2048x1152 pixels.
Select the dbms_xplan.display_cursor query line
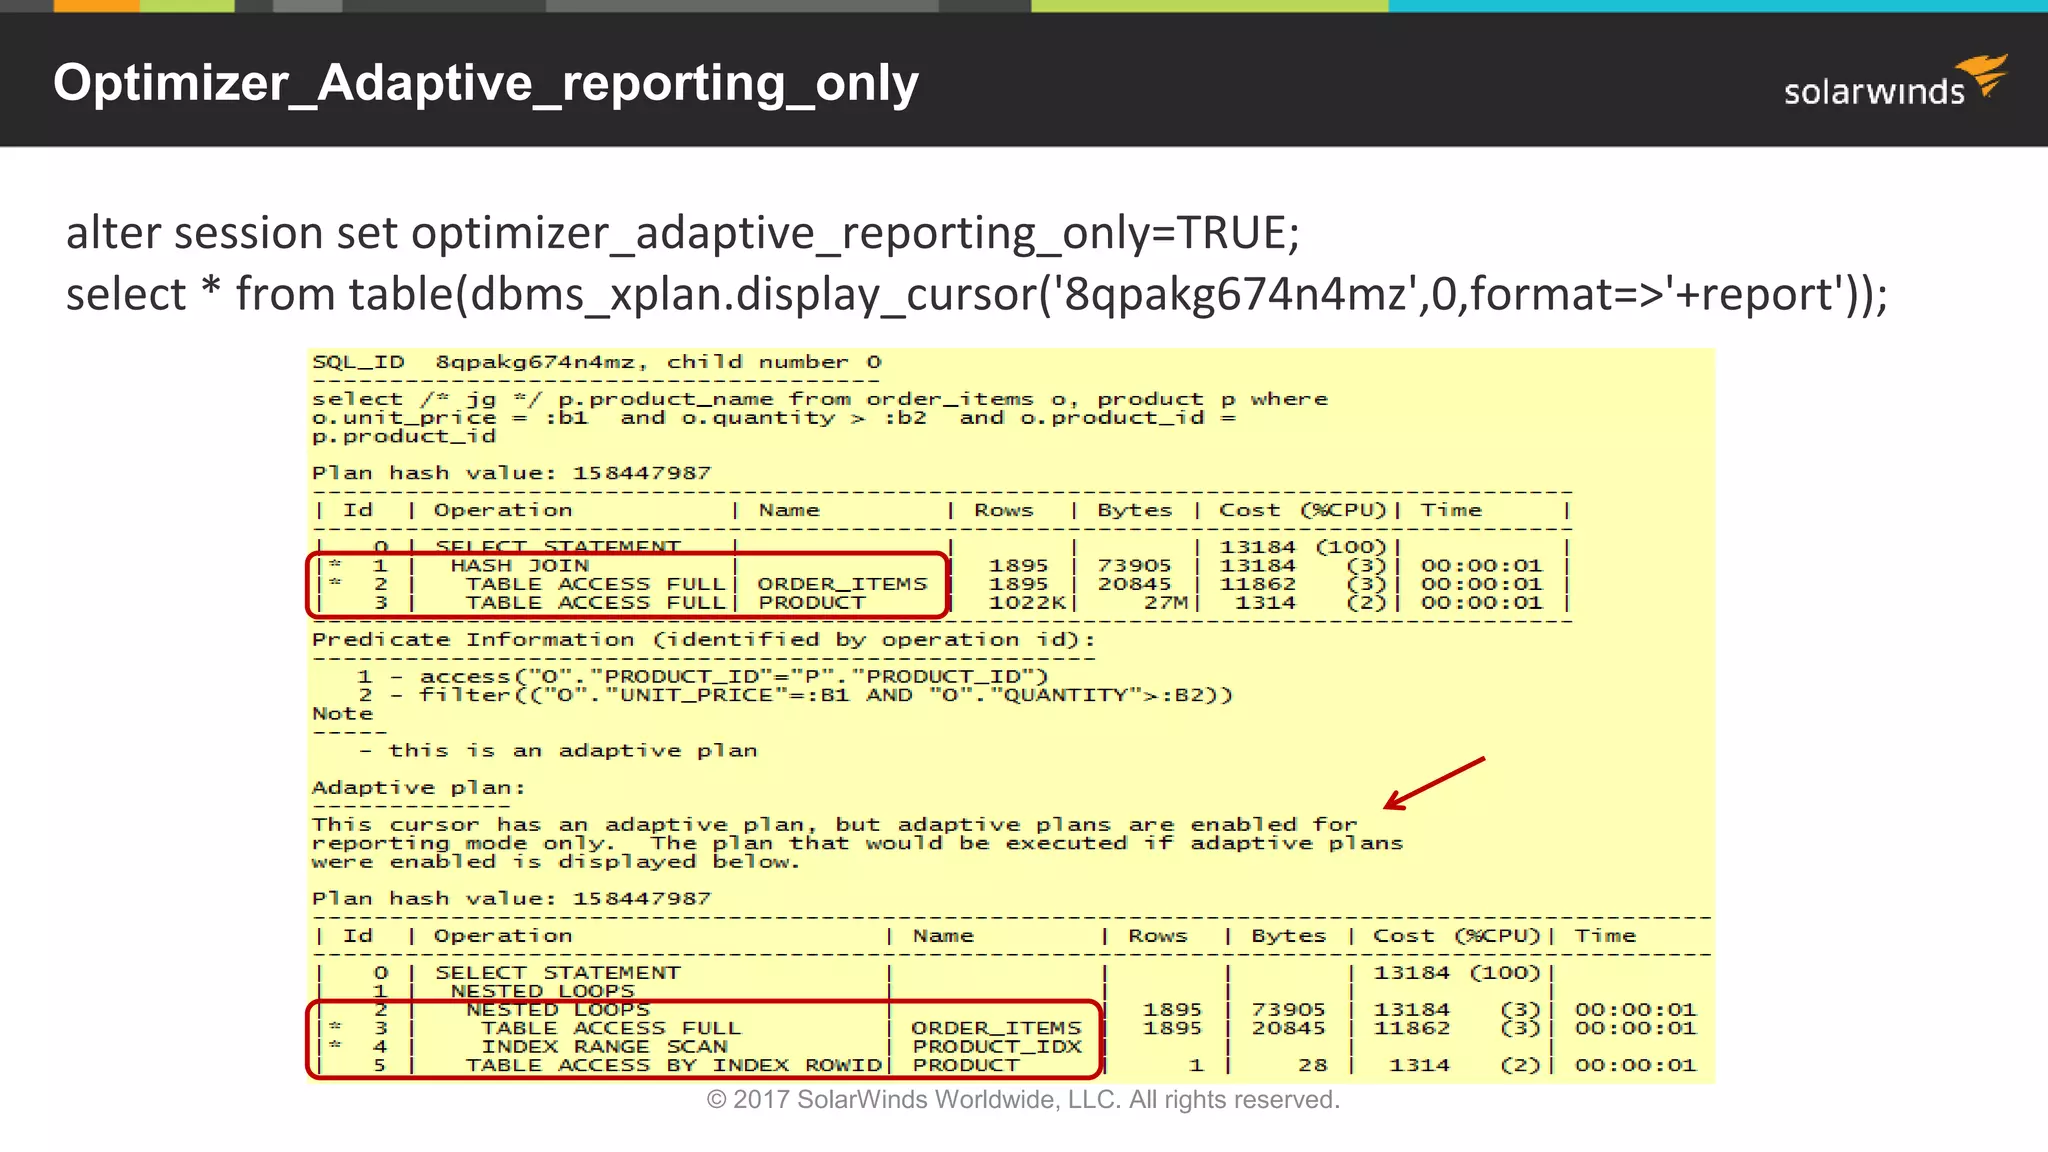tap(977, 295)
